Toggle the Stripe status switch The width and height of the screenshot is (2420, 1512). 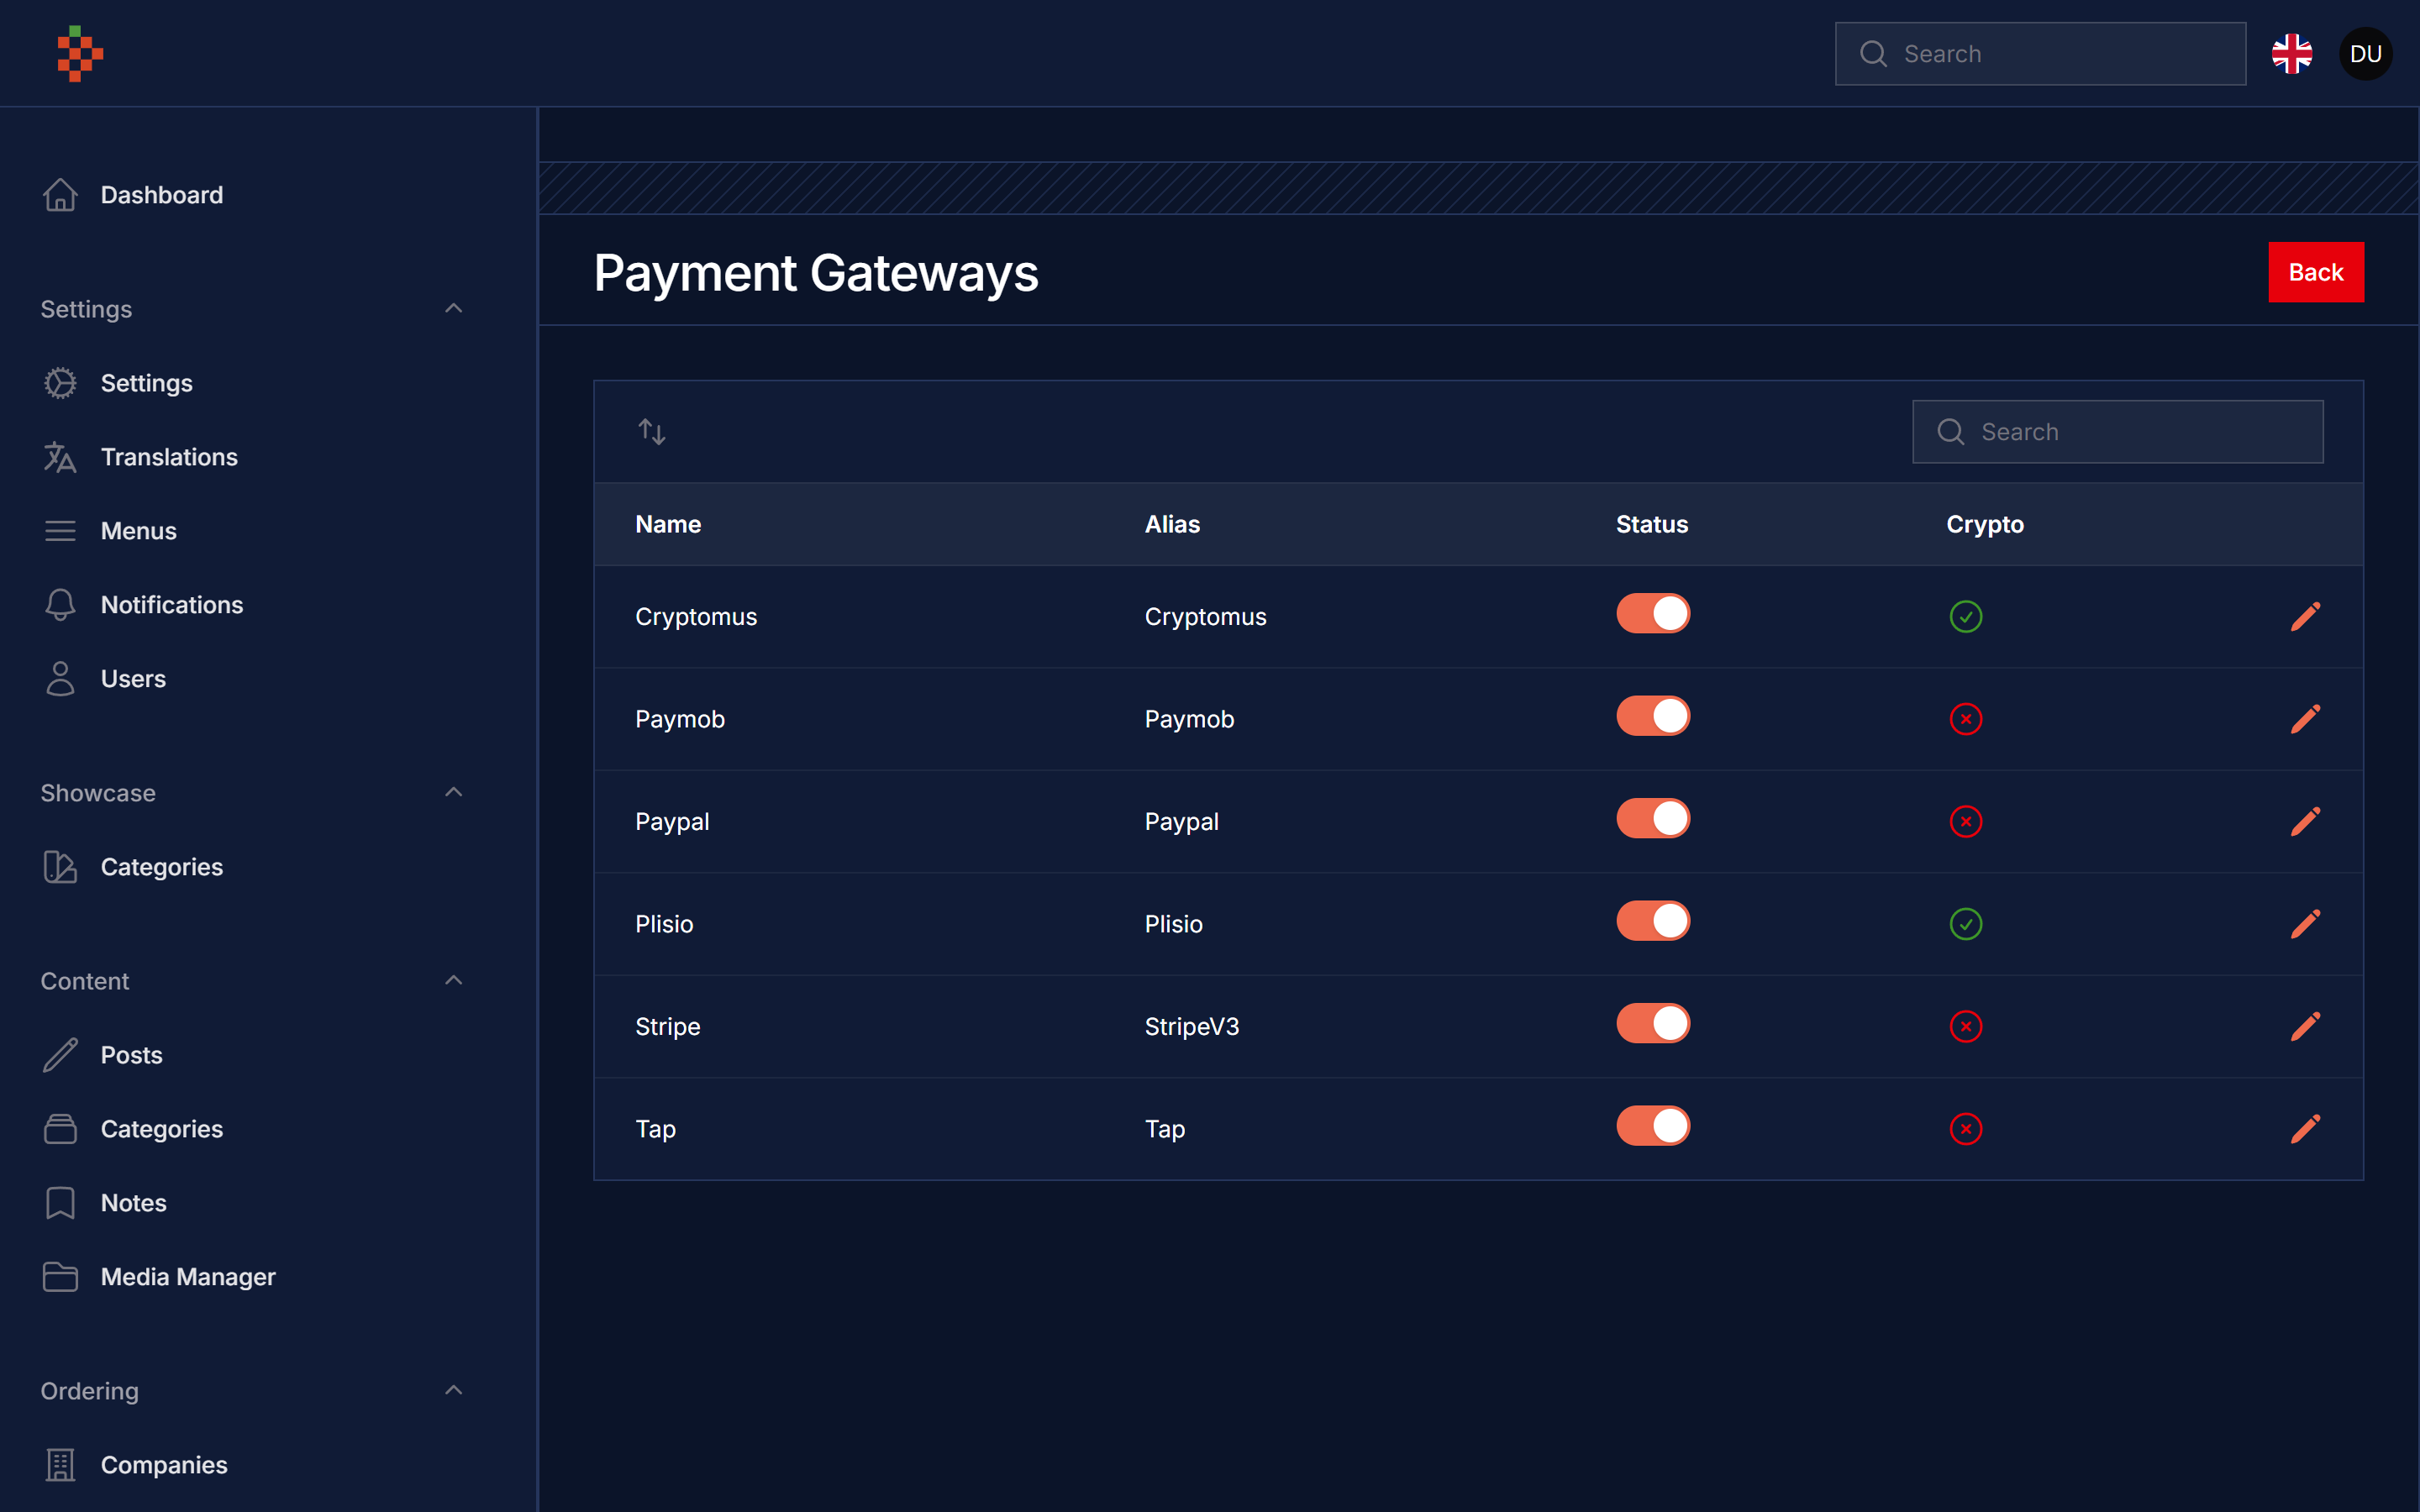(x=1653, y=1023)
